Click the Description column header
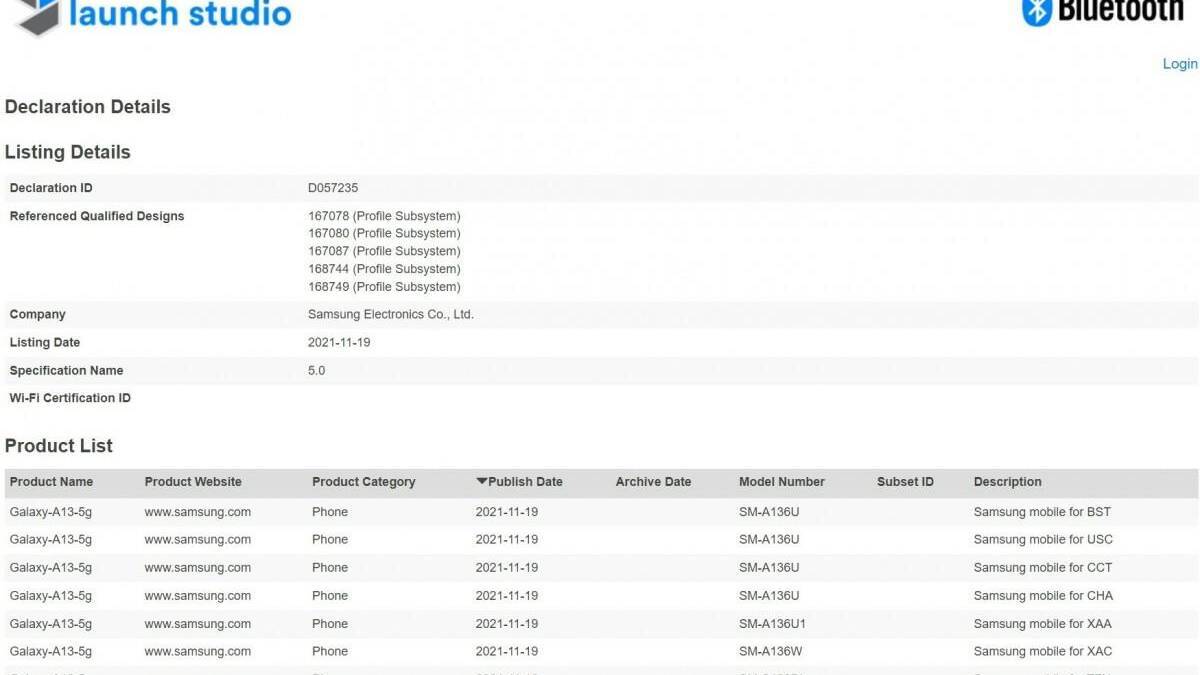The height and width of the screenshot is (675, 1200). click(1008, 482)
